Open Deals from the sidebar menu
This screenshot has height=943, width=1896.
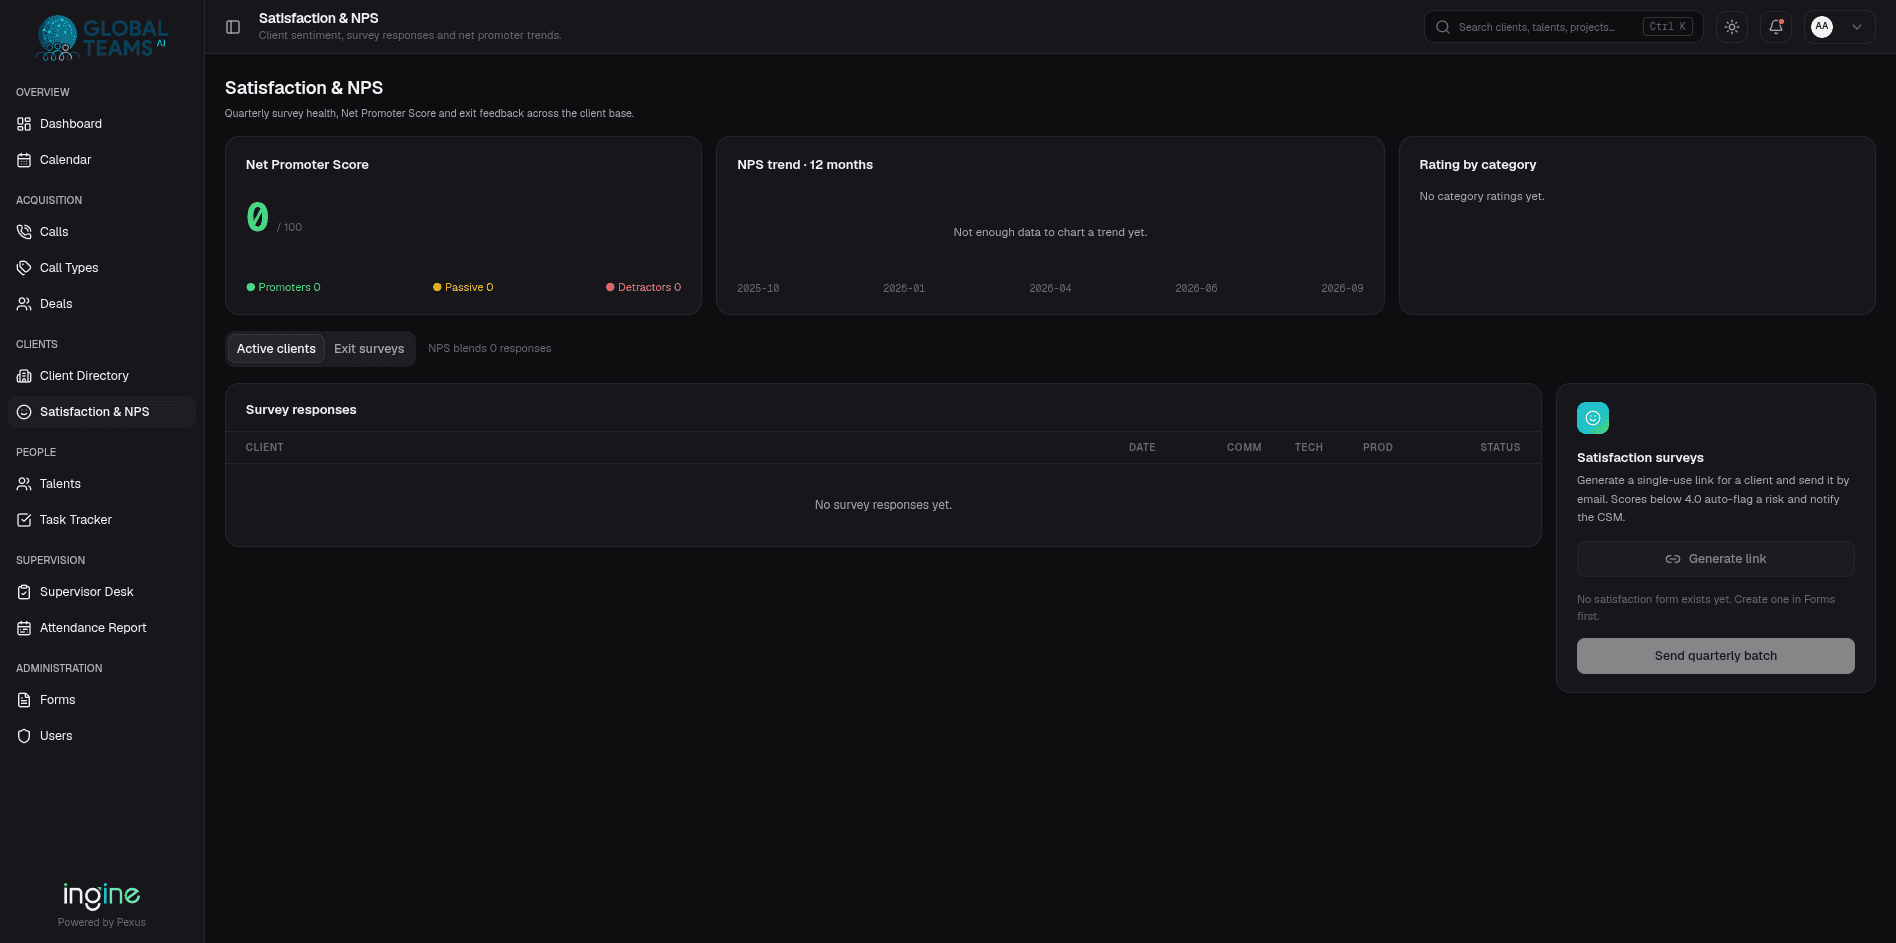pos(101,304)
